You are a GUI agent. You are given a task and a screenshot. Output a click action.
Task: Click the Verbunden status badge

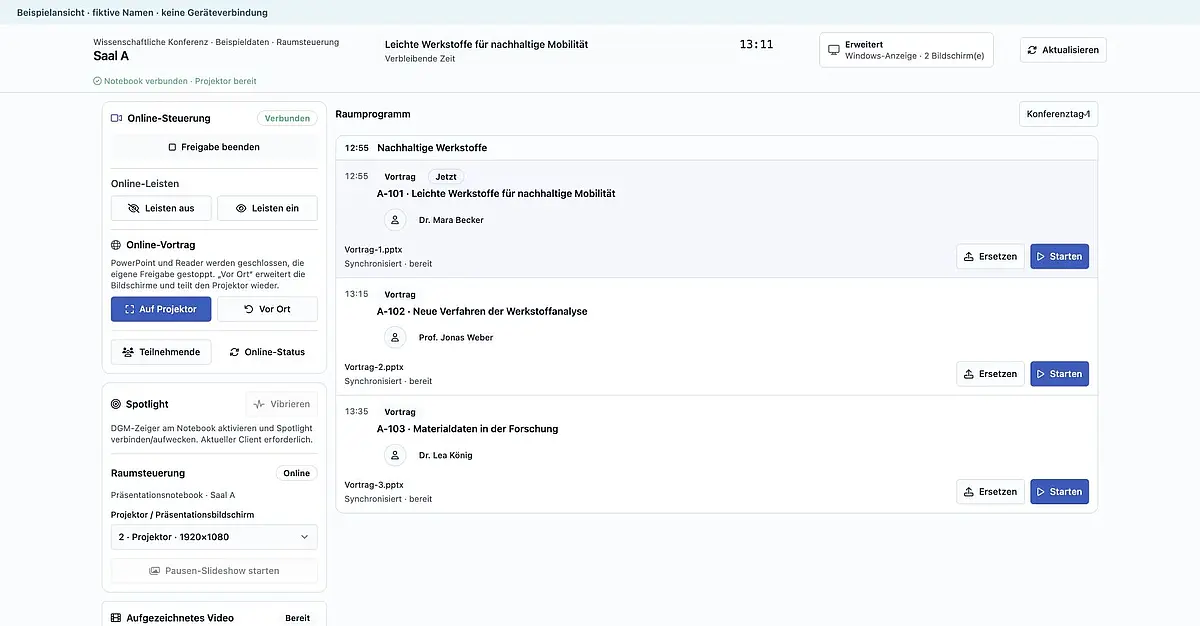(x=287, y=118)
